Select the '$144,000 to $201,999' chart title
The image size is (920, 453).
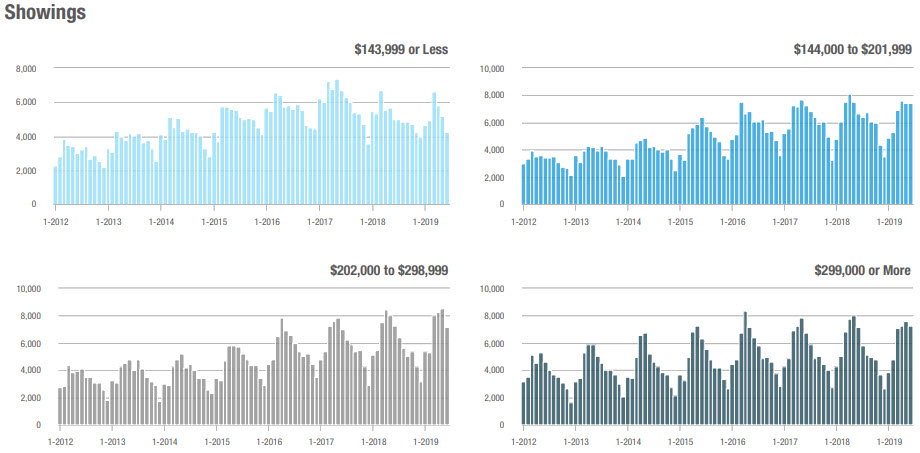tap(853, 49)
